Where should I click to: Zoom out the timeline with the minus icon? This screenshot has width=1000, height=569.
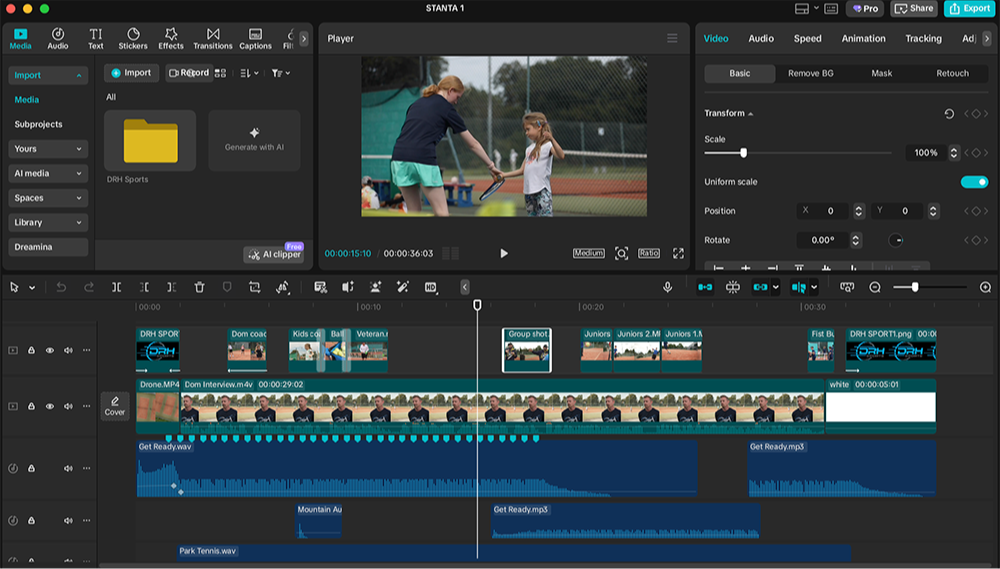(x=875, y=287)
